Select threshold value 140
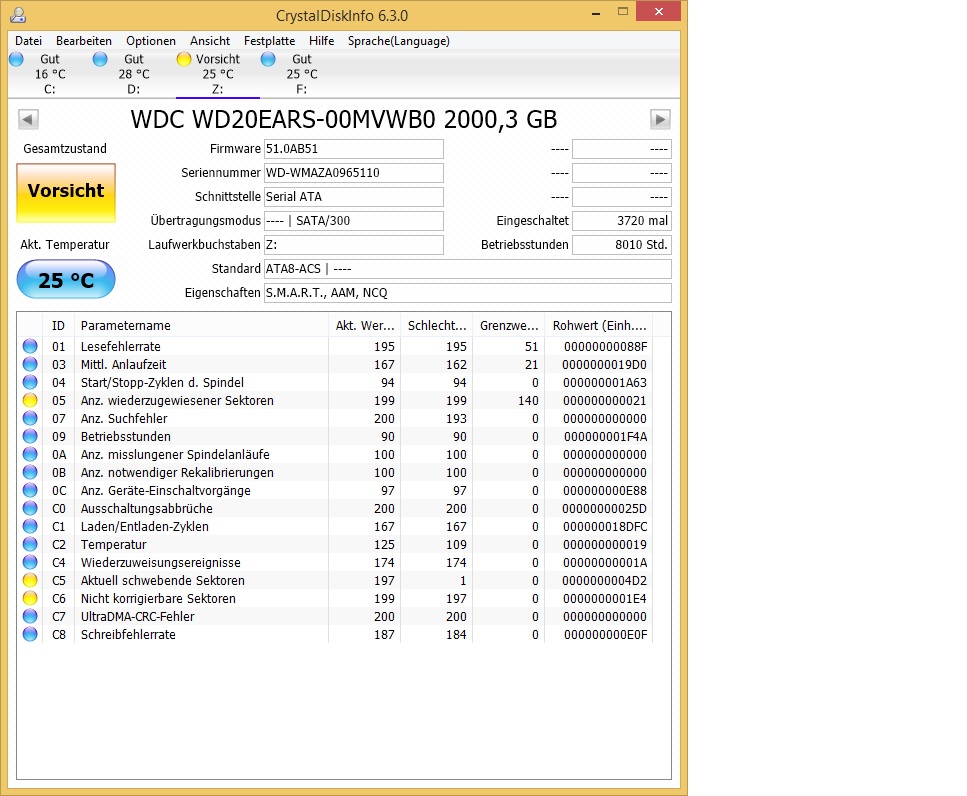Screen dimensions: 967x796 (x=528, y=401)
